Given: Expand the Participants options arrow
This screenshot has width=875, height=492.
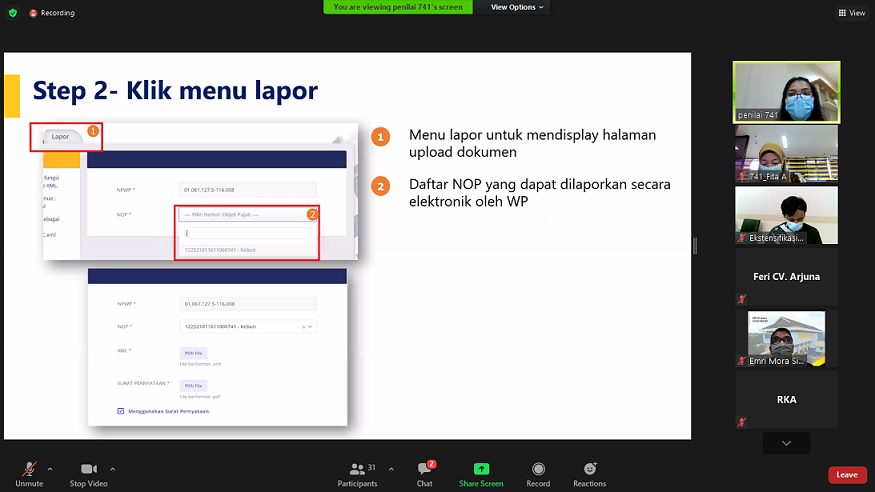Looking at the screenshot, I should 391,468.
